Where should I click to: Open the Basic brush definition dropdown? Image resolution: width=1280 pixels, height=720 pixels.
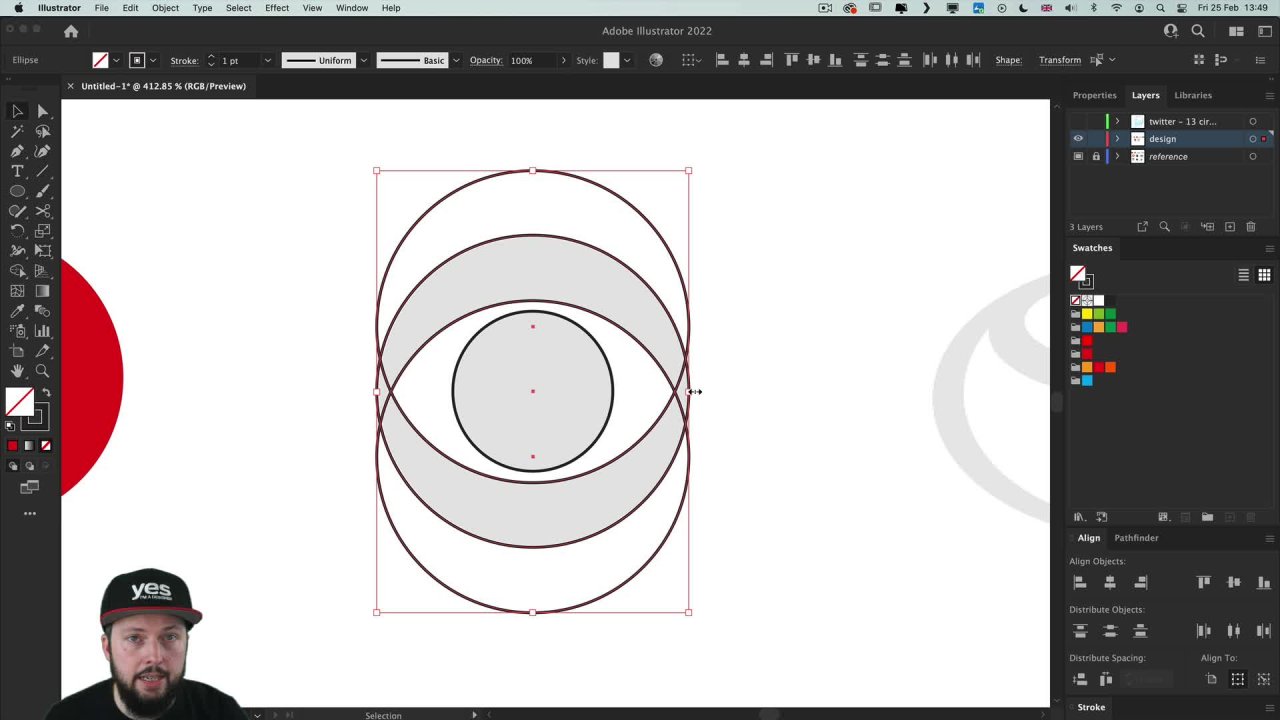click(x=456, y=61)
